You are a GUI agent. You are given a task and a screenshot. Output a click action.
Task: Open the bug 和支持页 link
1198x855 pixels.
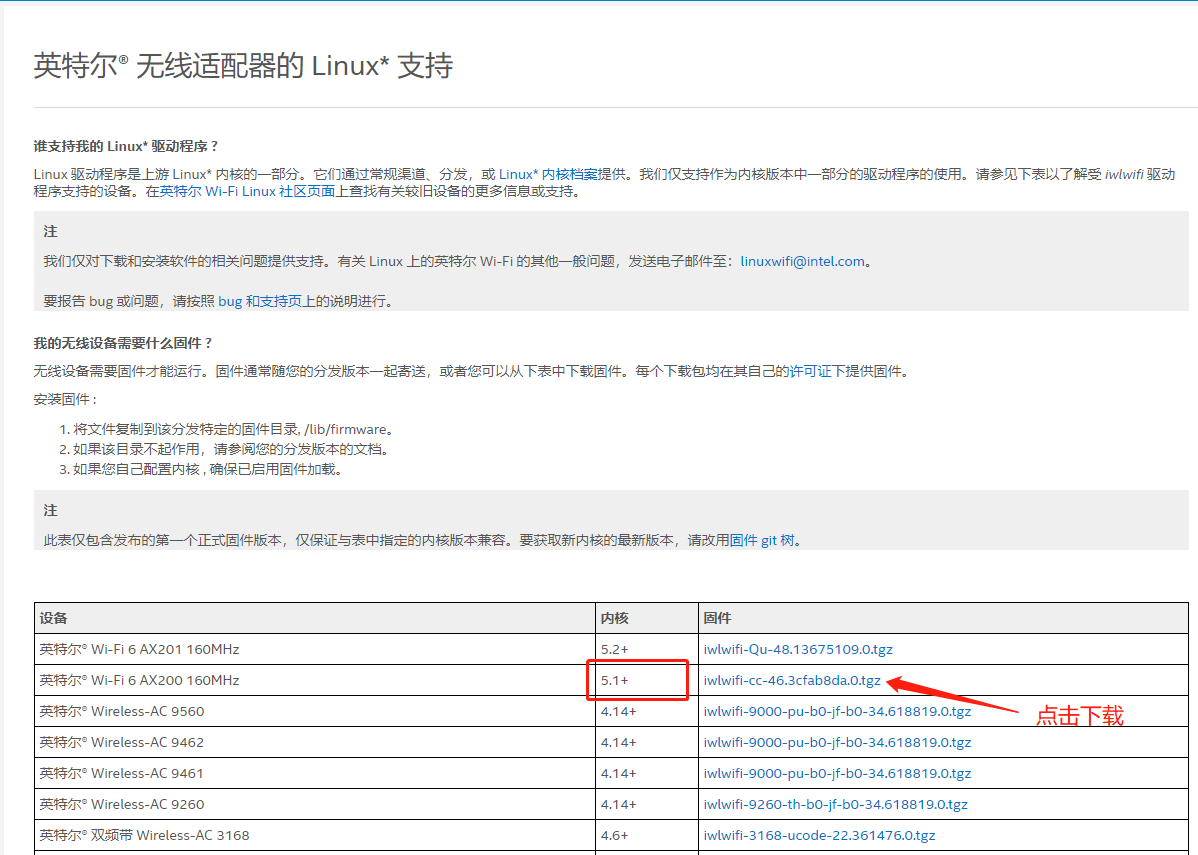(260, 301)
